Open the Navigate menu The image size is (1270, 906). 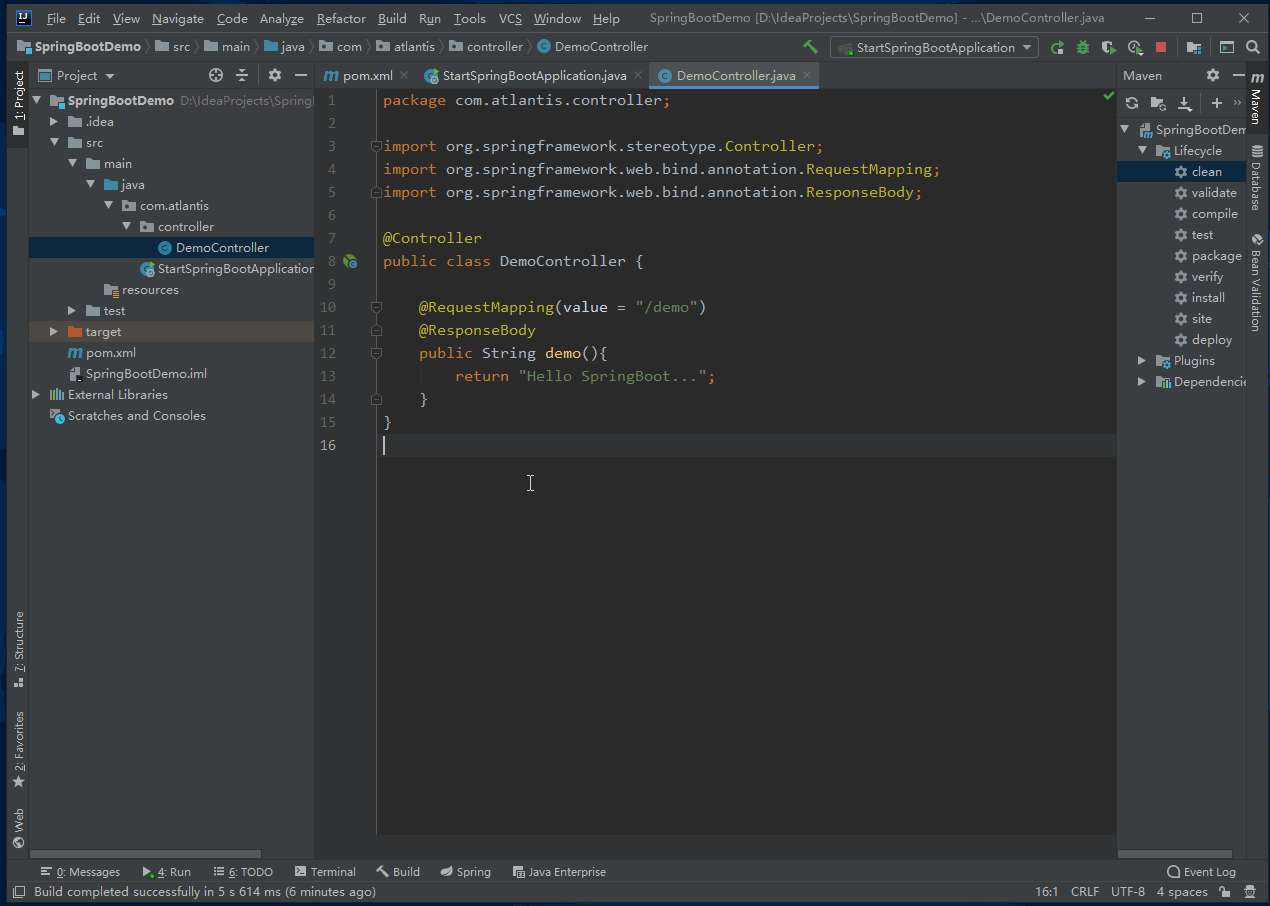[178, 19]
